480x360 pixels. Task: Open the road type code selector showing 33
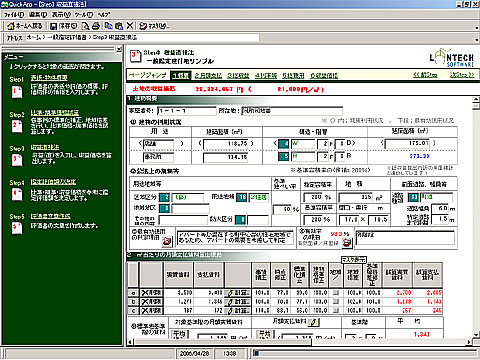[413, 197]
